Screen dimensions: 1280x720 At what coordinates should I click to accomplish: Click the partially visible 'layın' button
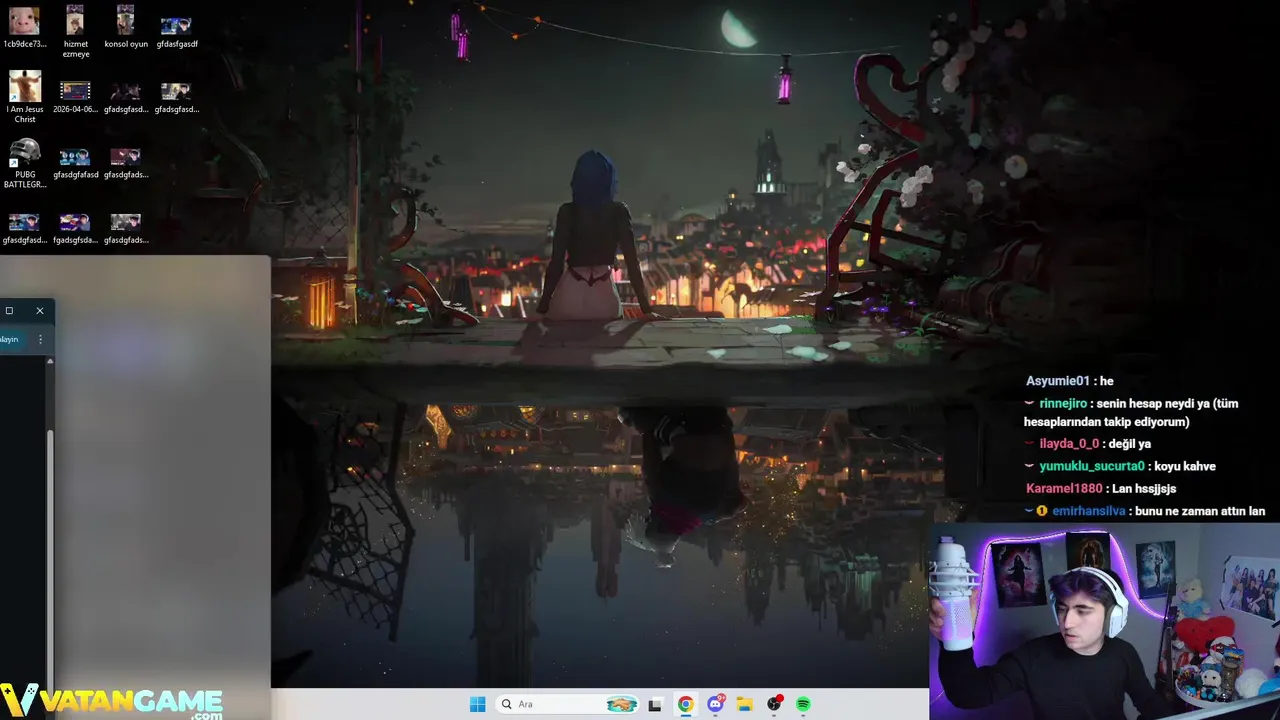pos(9,339)
